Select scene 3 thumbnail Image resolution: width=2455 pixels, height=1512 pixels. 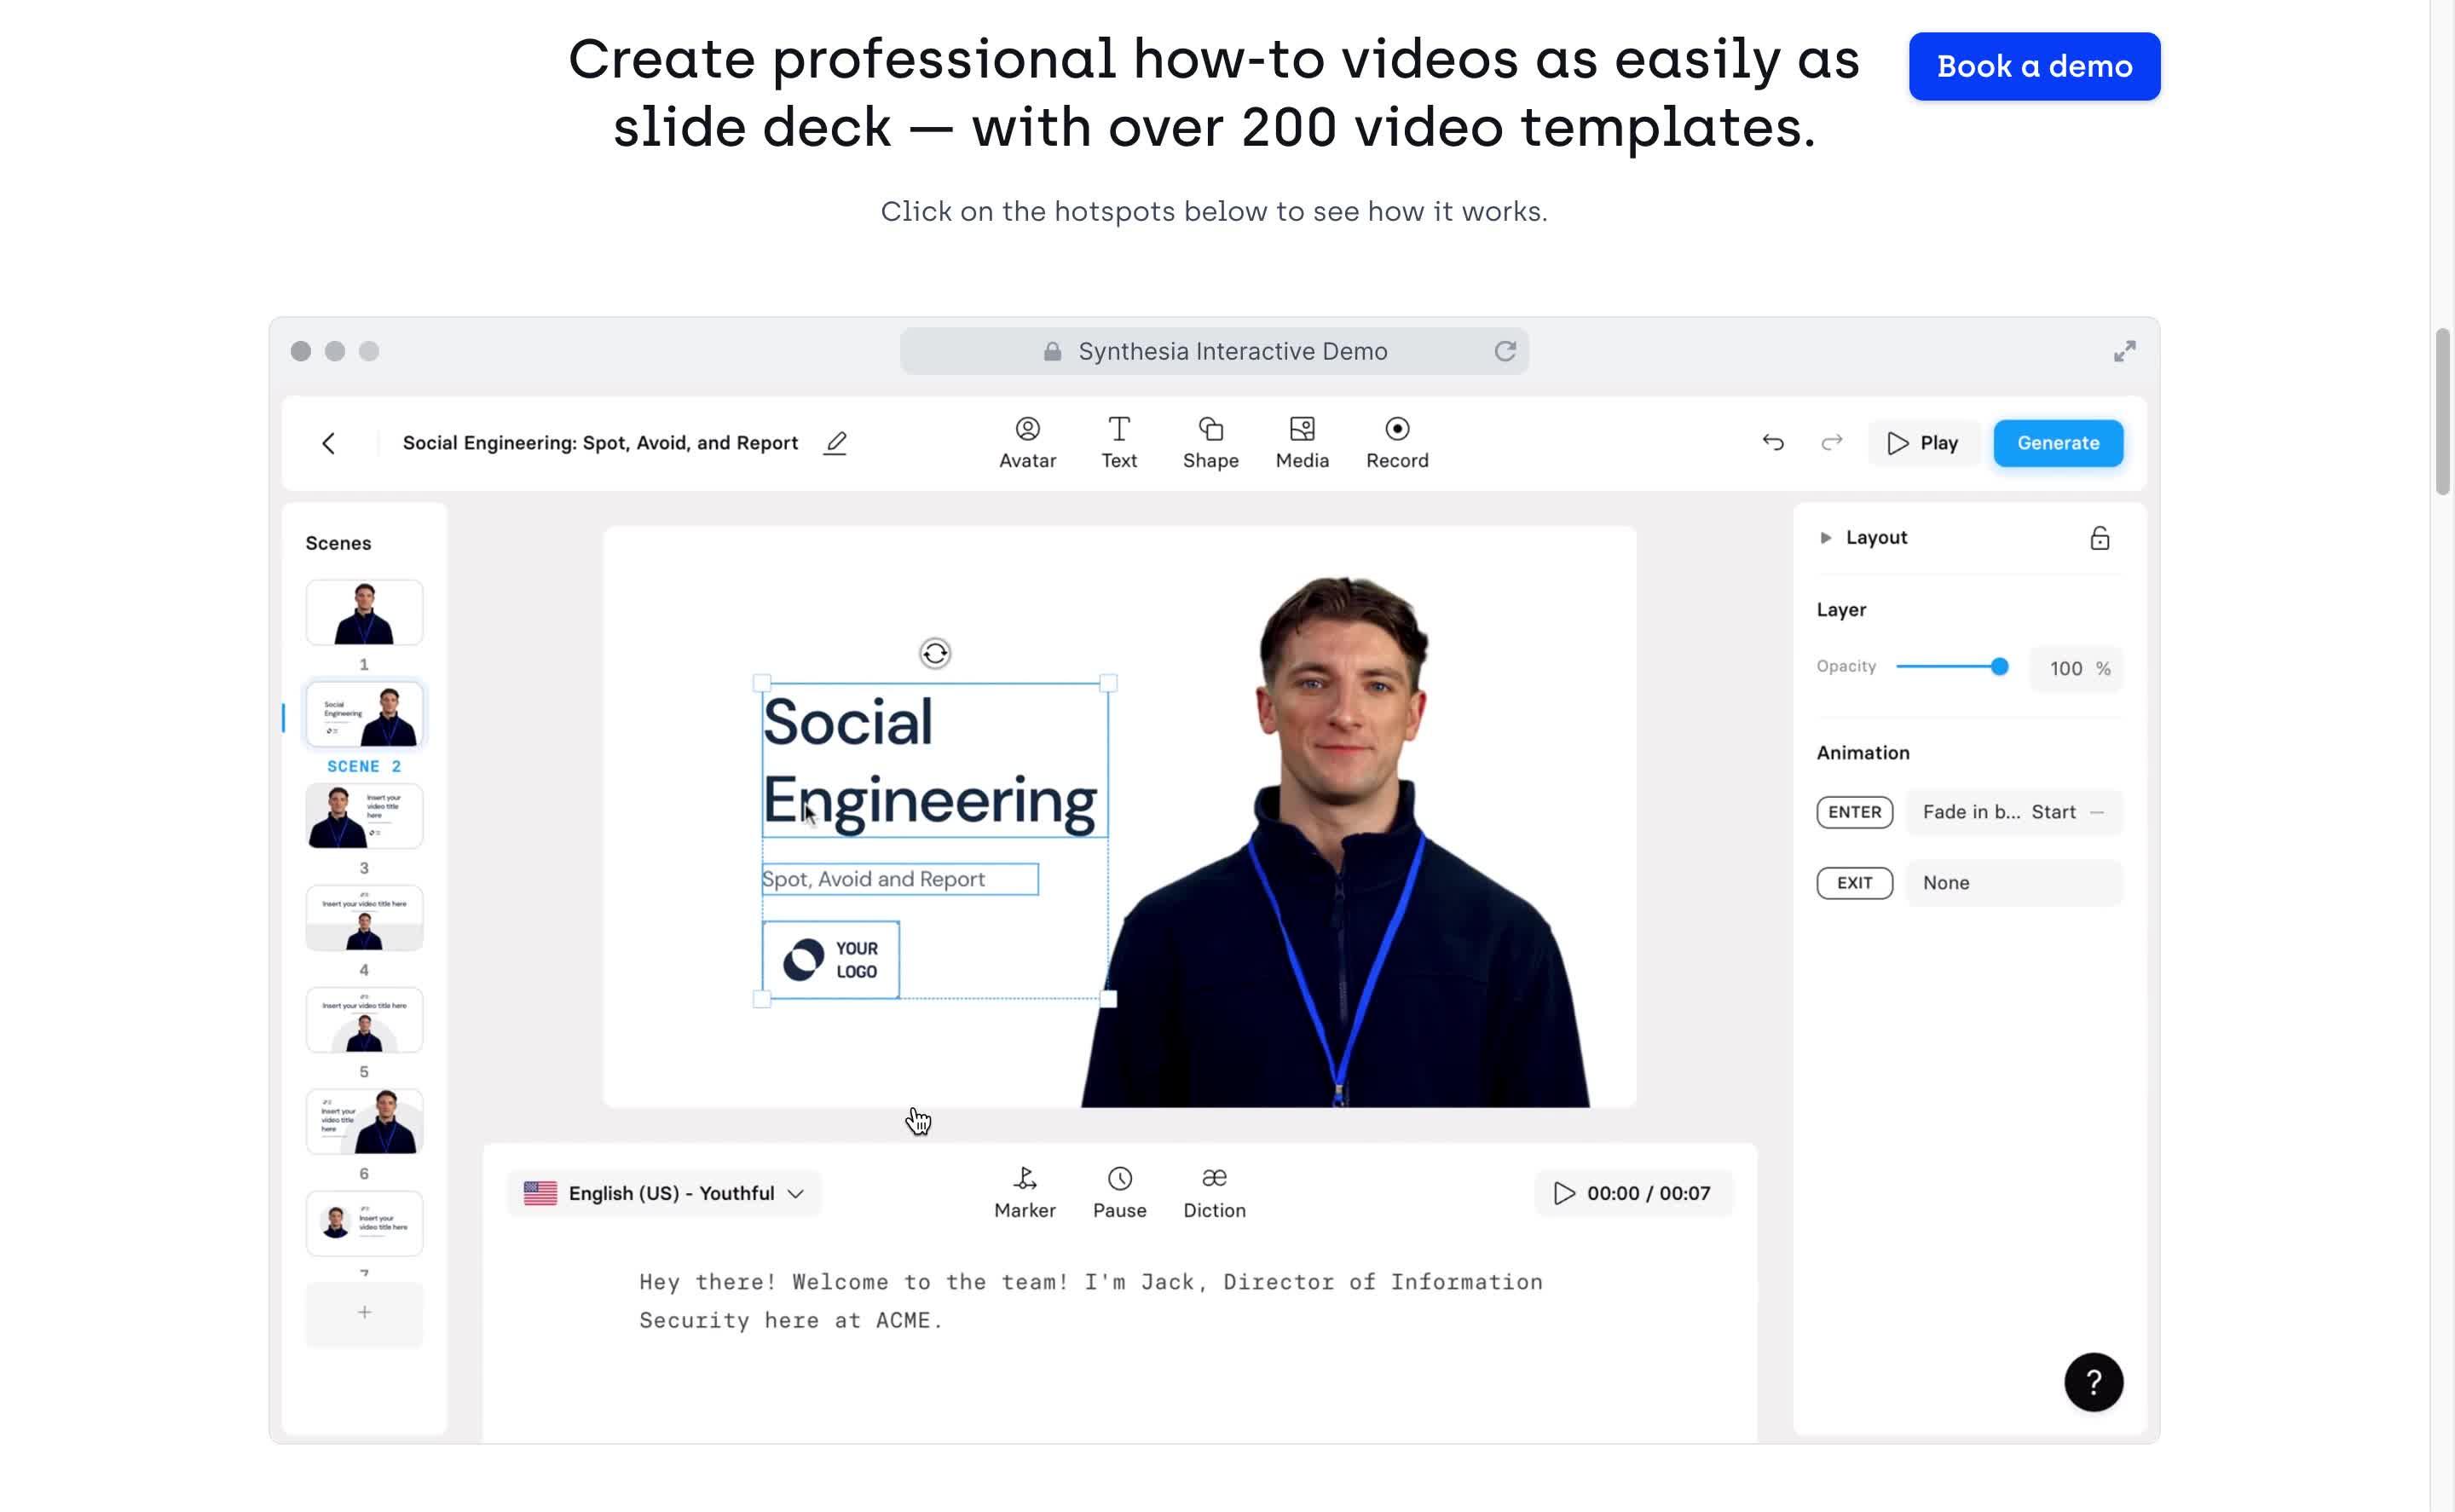click(364, 816)
